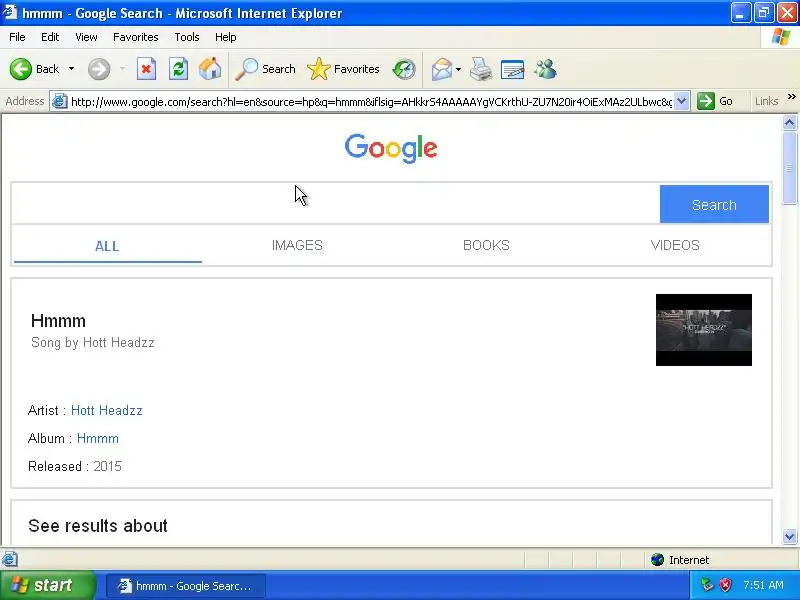Select the ALL results tab
The height and width of the screenshot is (600, 800).
107,246
